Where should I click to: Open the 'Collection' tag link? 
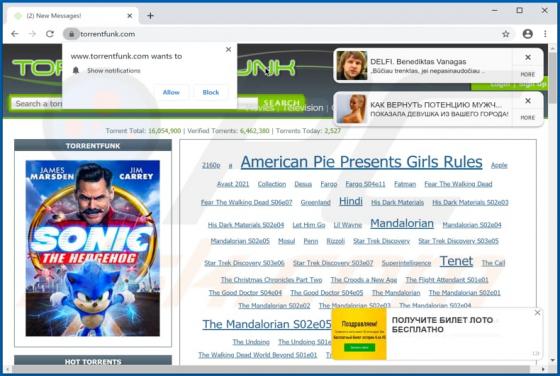pyautogui.click(x=272, y=184)
